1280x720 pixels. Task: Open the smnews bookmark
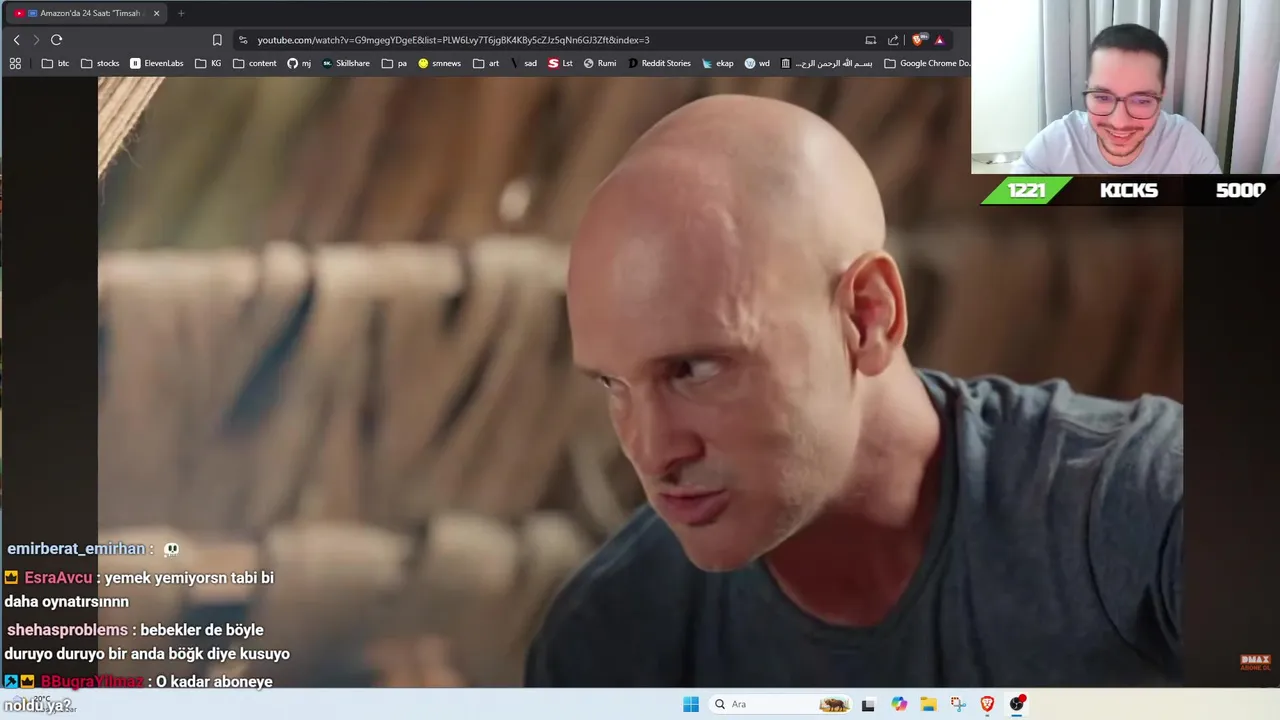click(x=440, y=63)
